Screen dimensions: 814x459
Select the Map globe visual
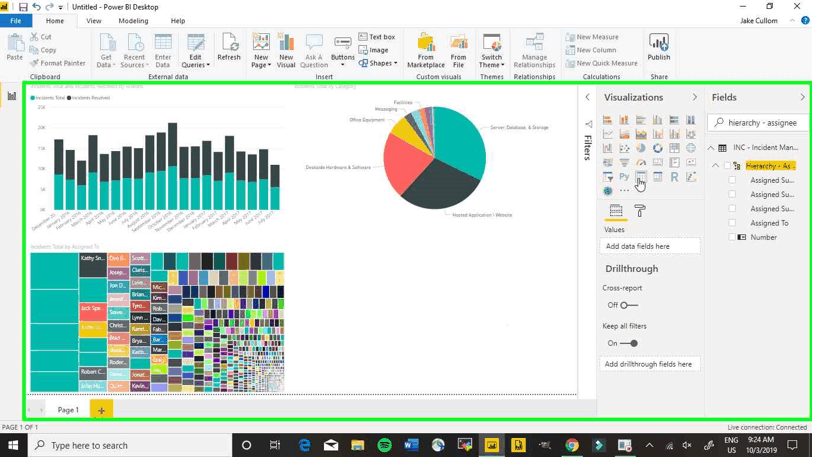coord(690,148)
